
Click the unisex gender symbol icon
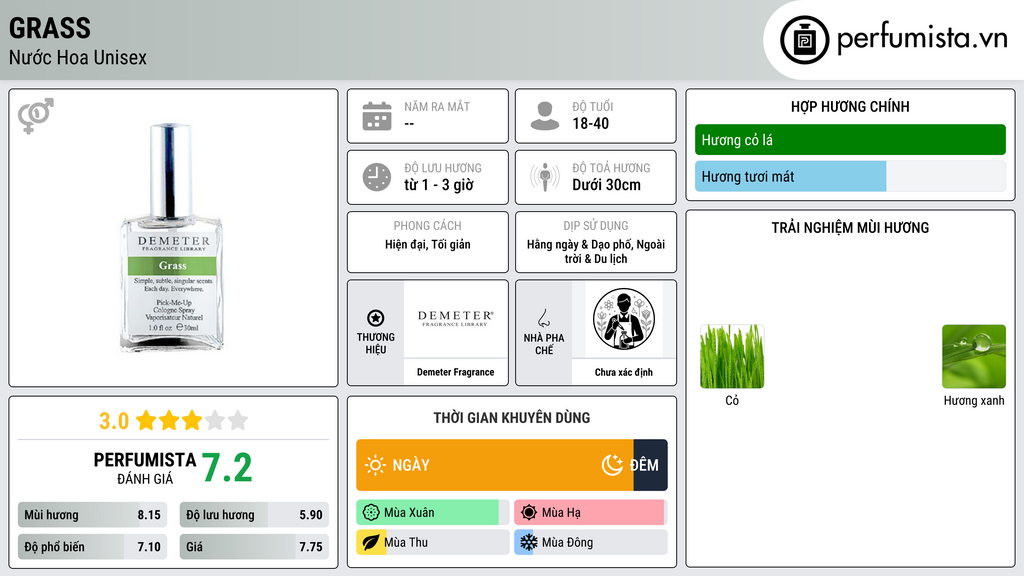(36, 116)
